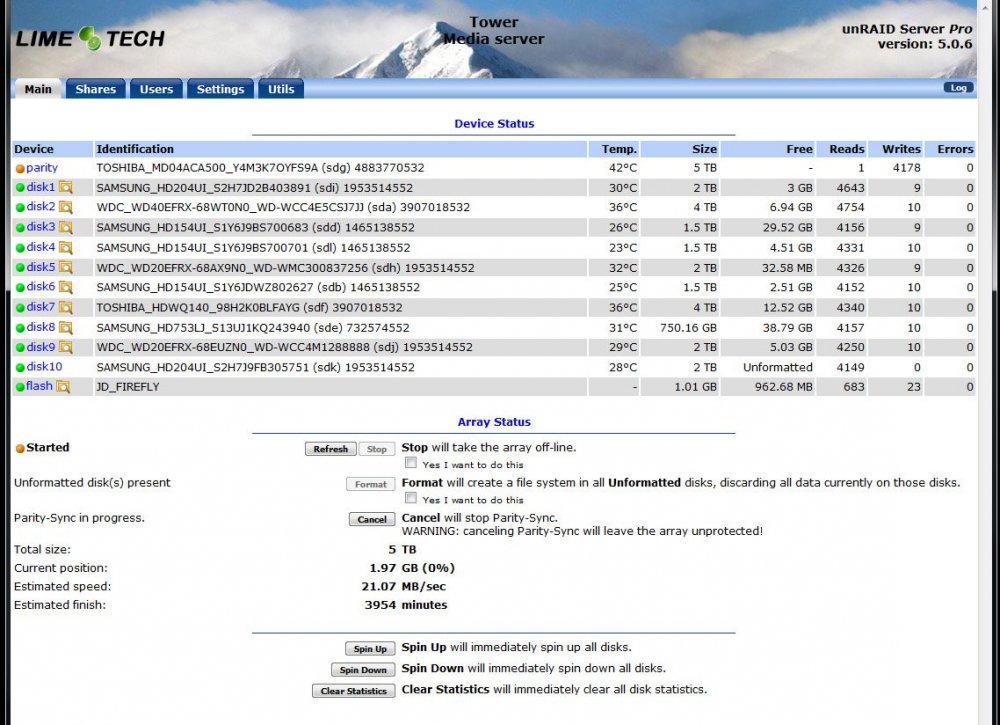Viewport: 1000px width, 725px height.
Task: Open the Log button
Action: (959, 88)
